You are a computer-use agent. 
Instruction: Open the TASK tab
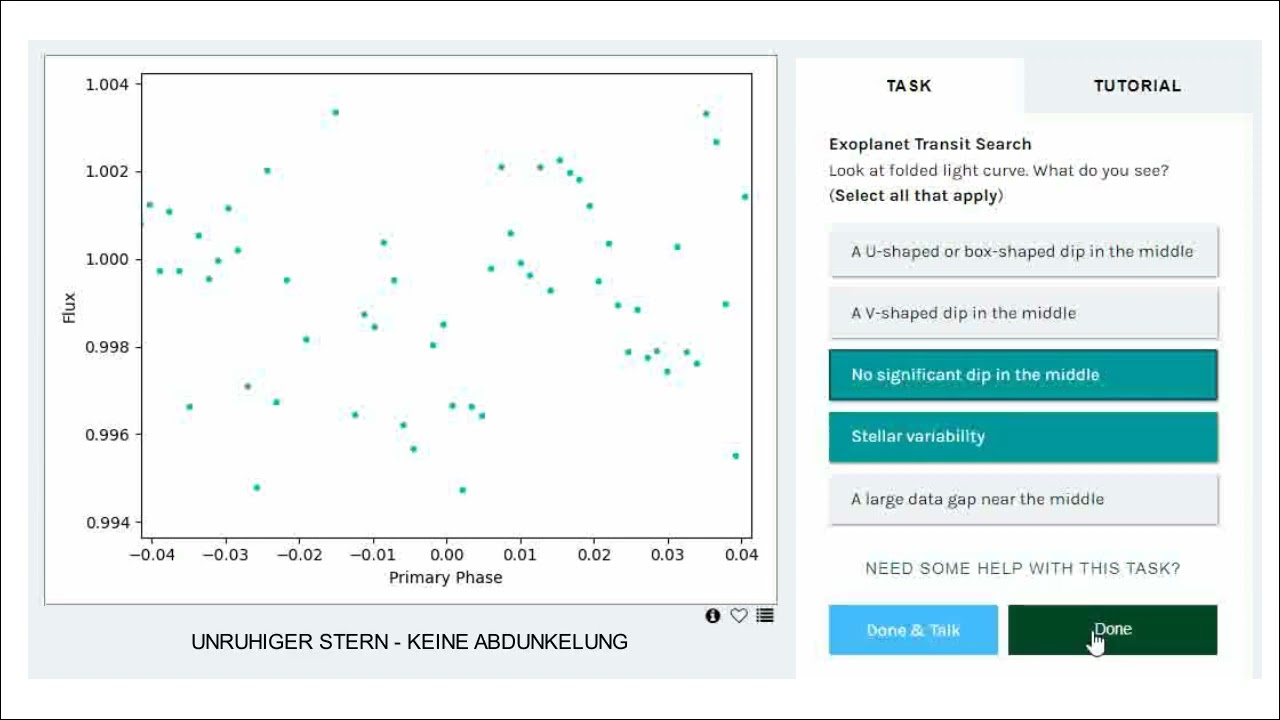pos(909,86)
